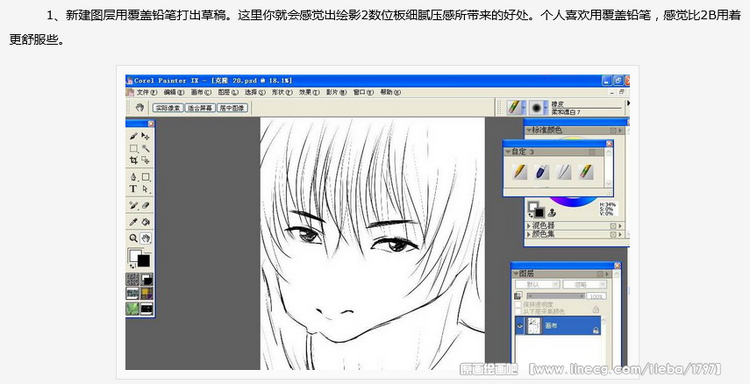Open the Help menu
This screenshot has width=750, height=384.
390,92
